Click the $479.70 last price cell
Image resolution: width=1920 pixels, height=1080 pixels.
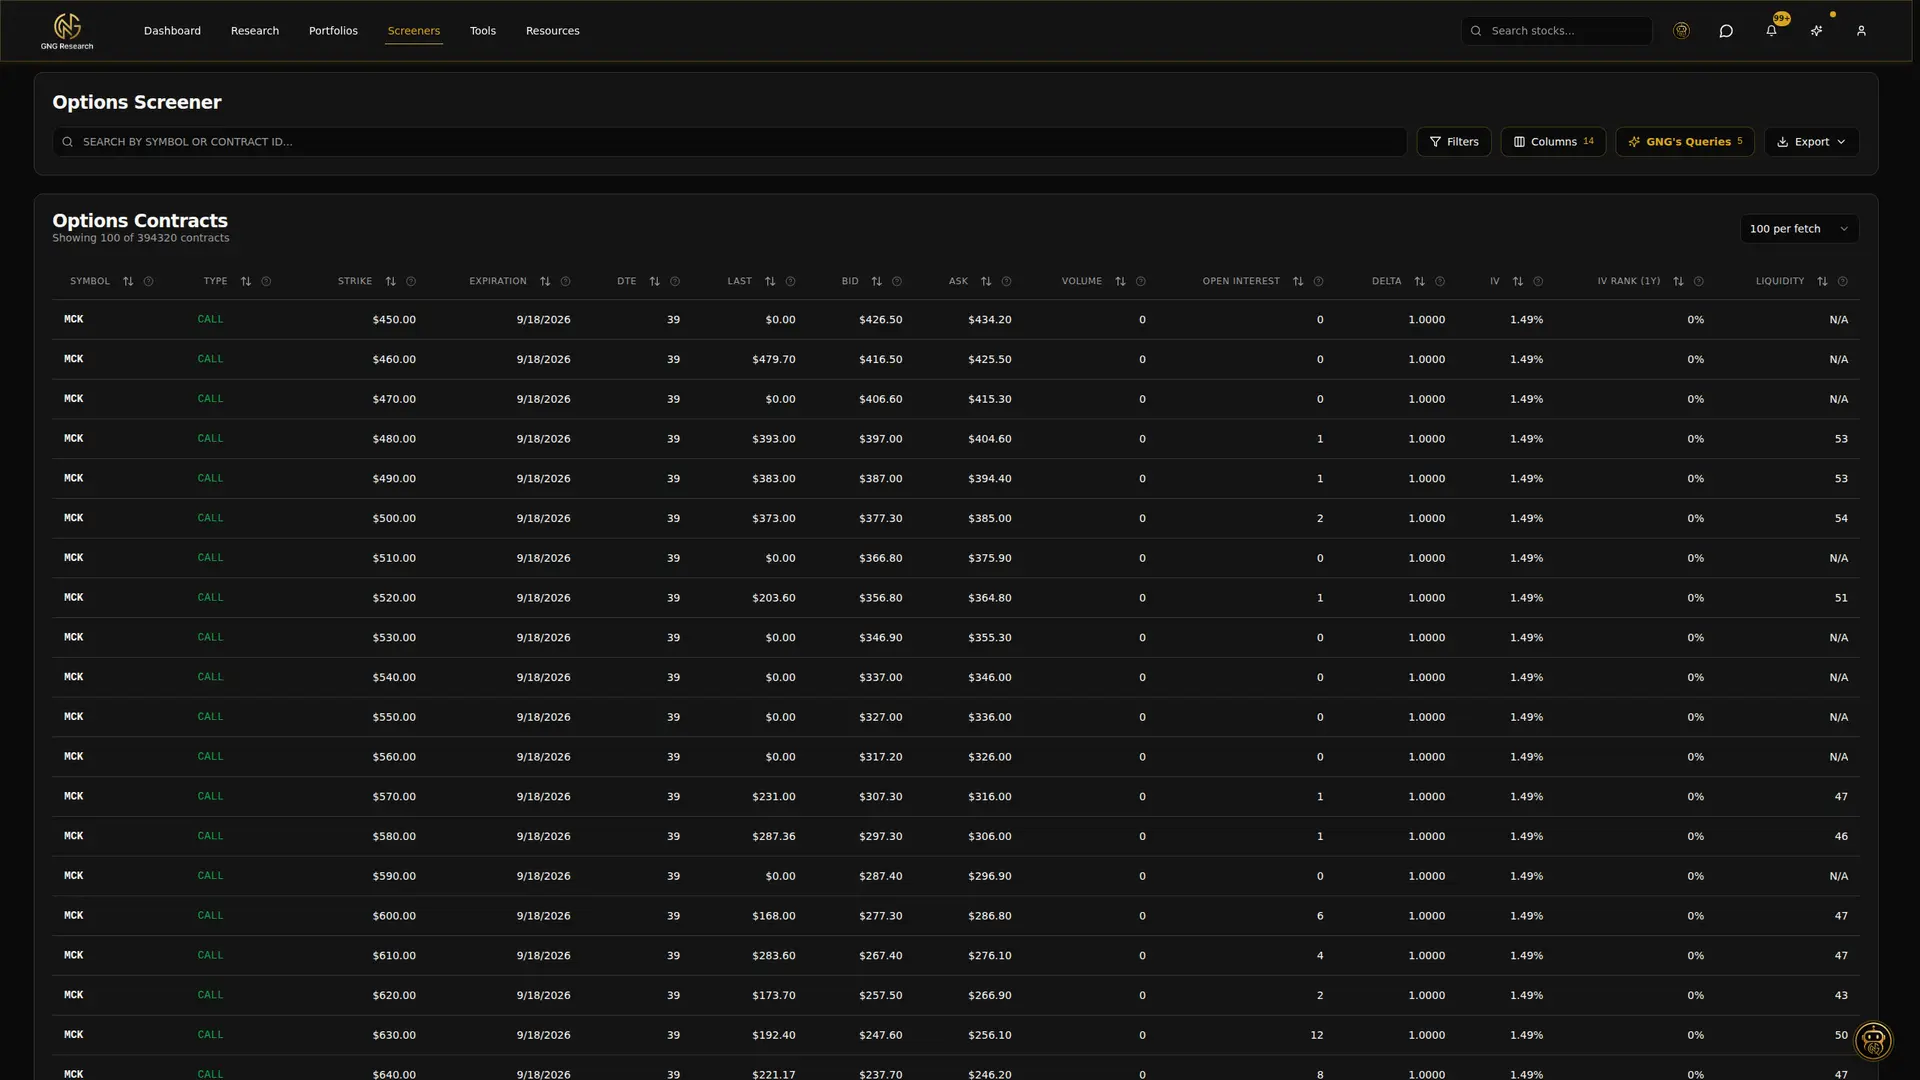(x=774, y=360)
